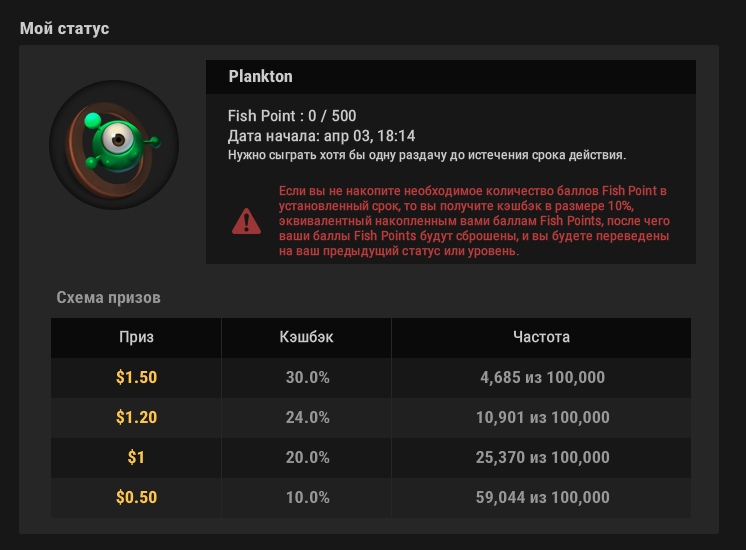Image resolution: width=746 pixels, height=550 pixels.
Task: Click the 25,370 из 100,000 frequency
Action: coord(542,457)
